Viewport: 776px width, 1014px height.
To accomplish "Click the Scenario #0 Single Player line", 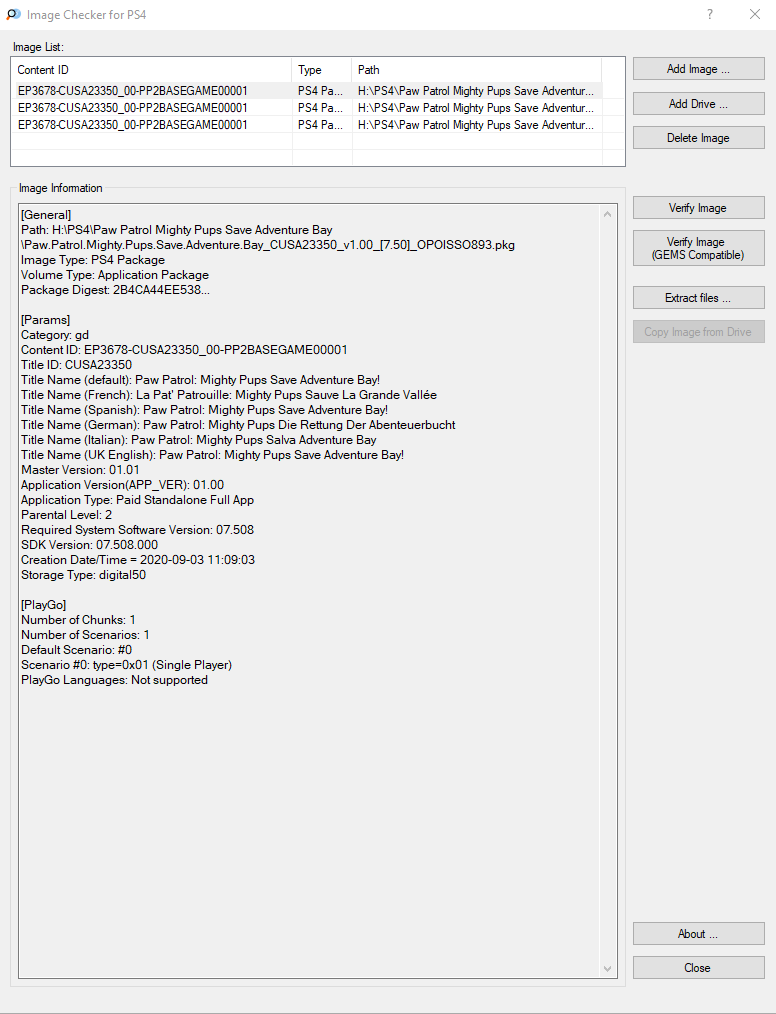I will 126,665.
